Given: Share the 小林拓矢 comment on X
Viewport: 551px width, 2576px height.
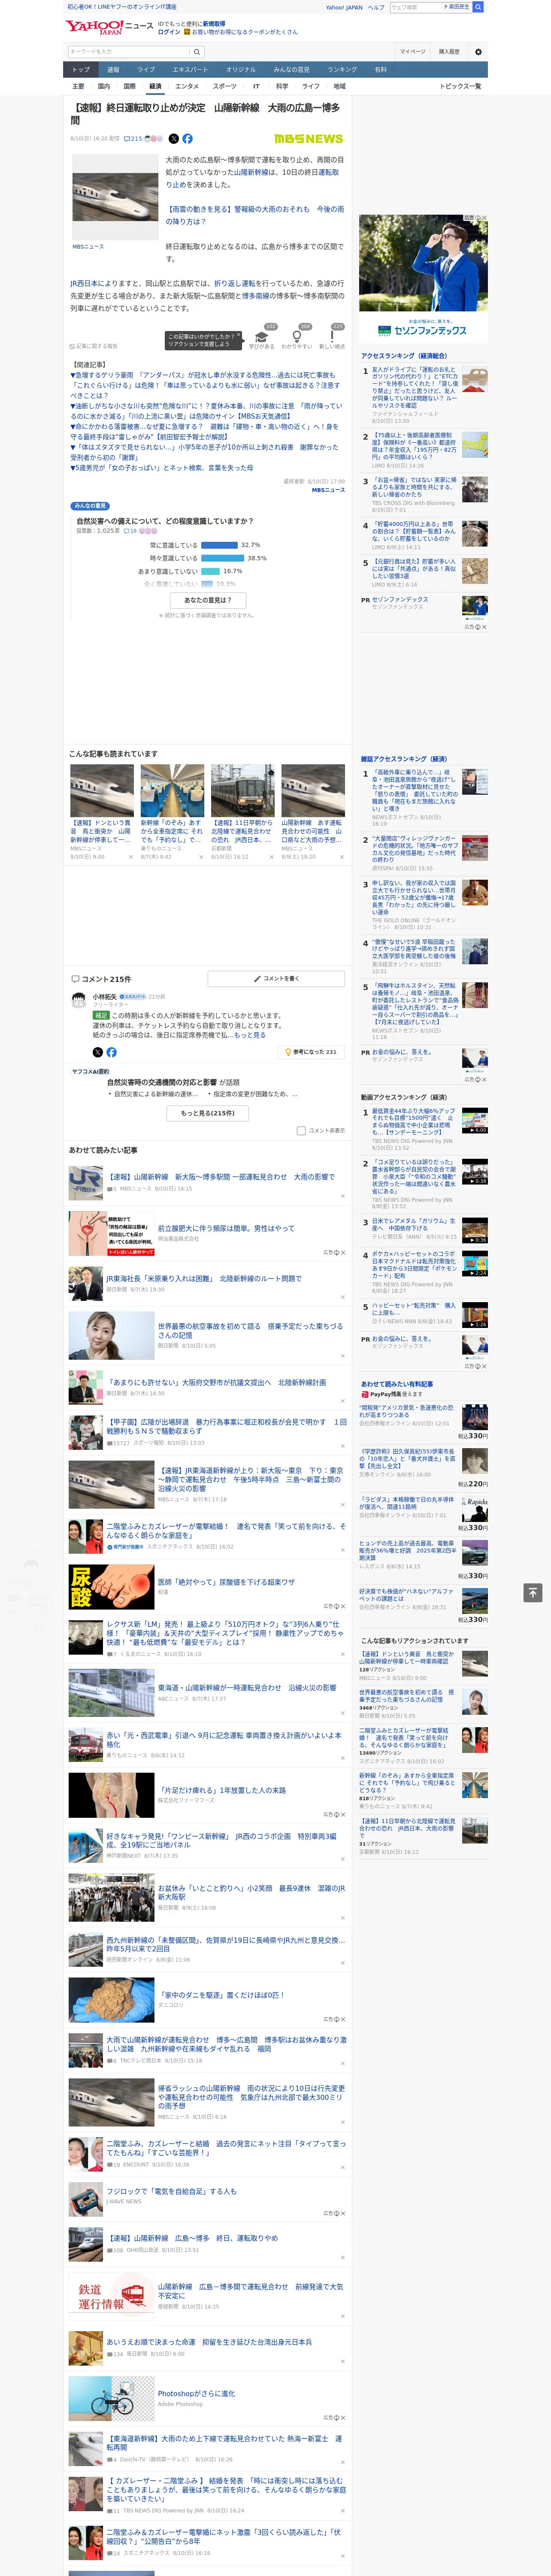Looking at the screenshot, I should [97, 1052].
